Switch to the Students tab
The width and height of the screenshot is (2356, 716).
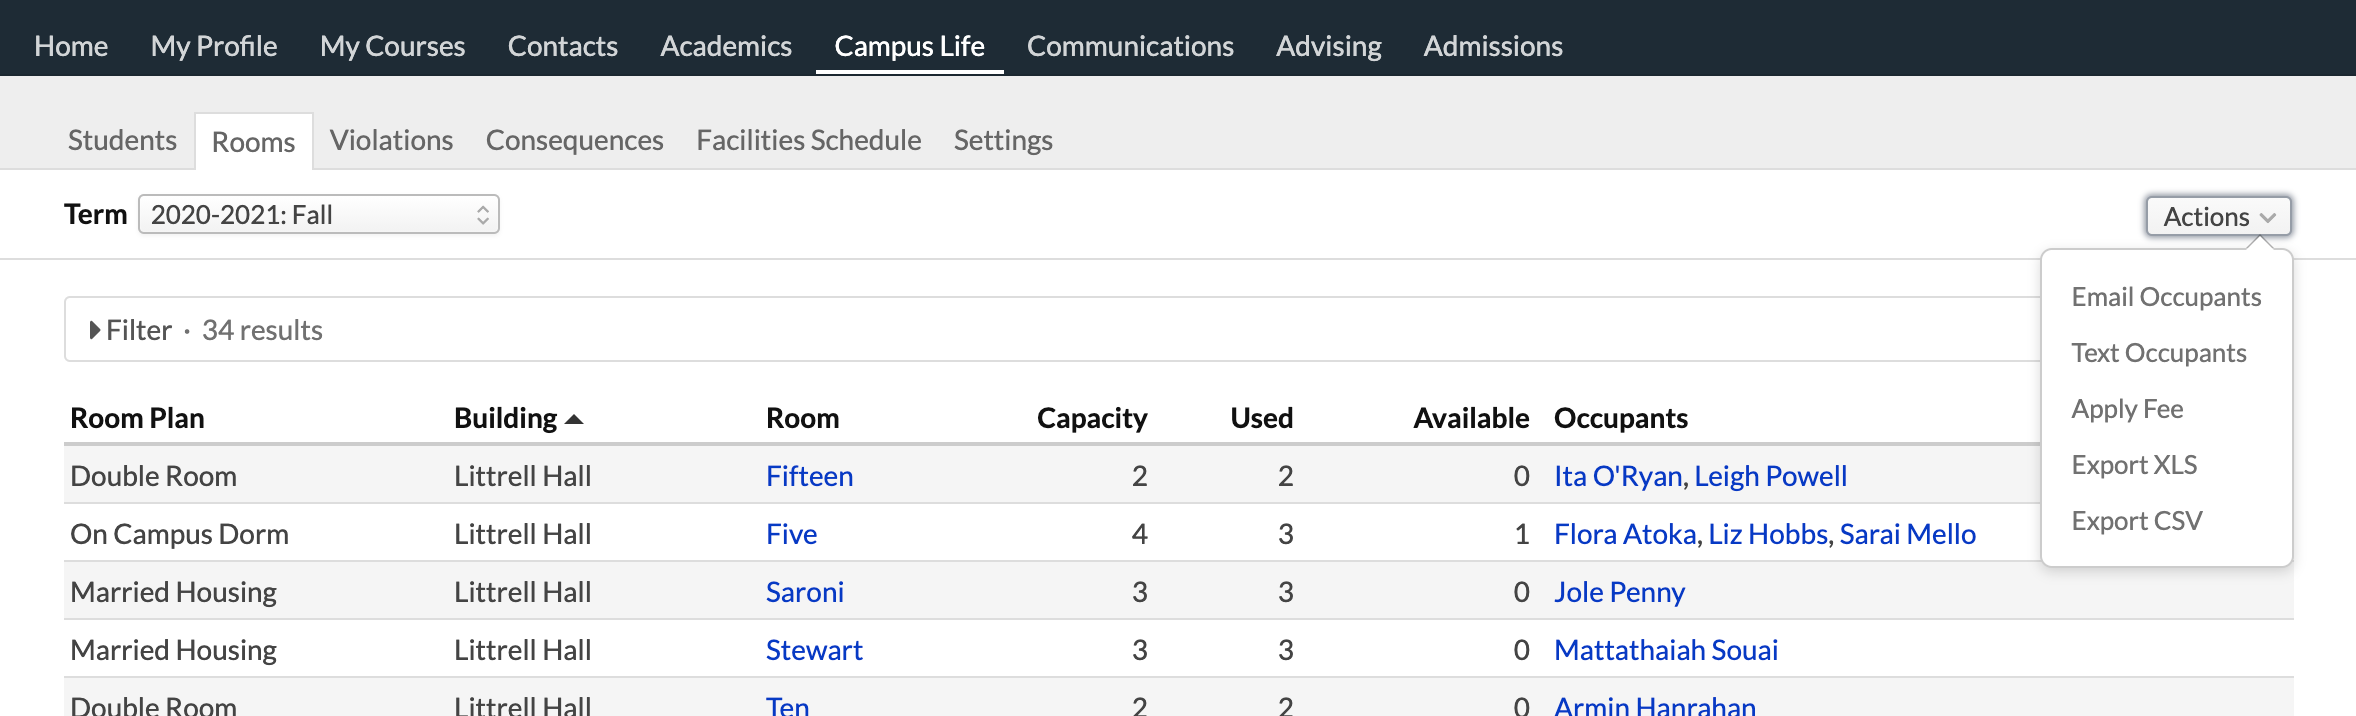point(122,140)
